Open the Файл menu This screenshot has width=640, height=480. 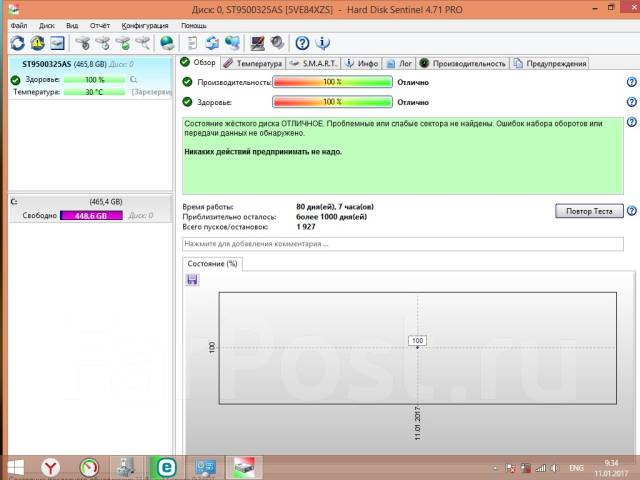[x=19, y=25]
